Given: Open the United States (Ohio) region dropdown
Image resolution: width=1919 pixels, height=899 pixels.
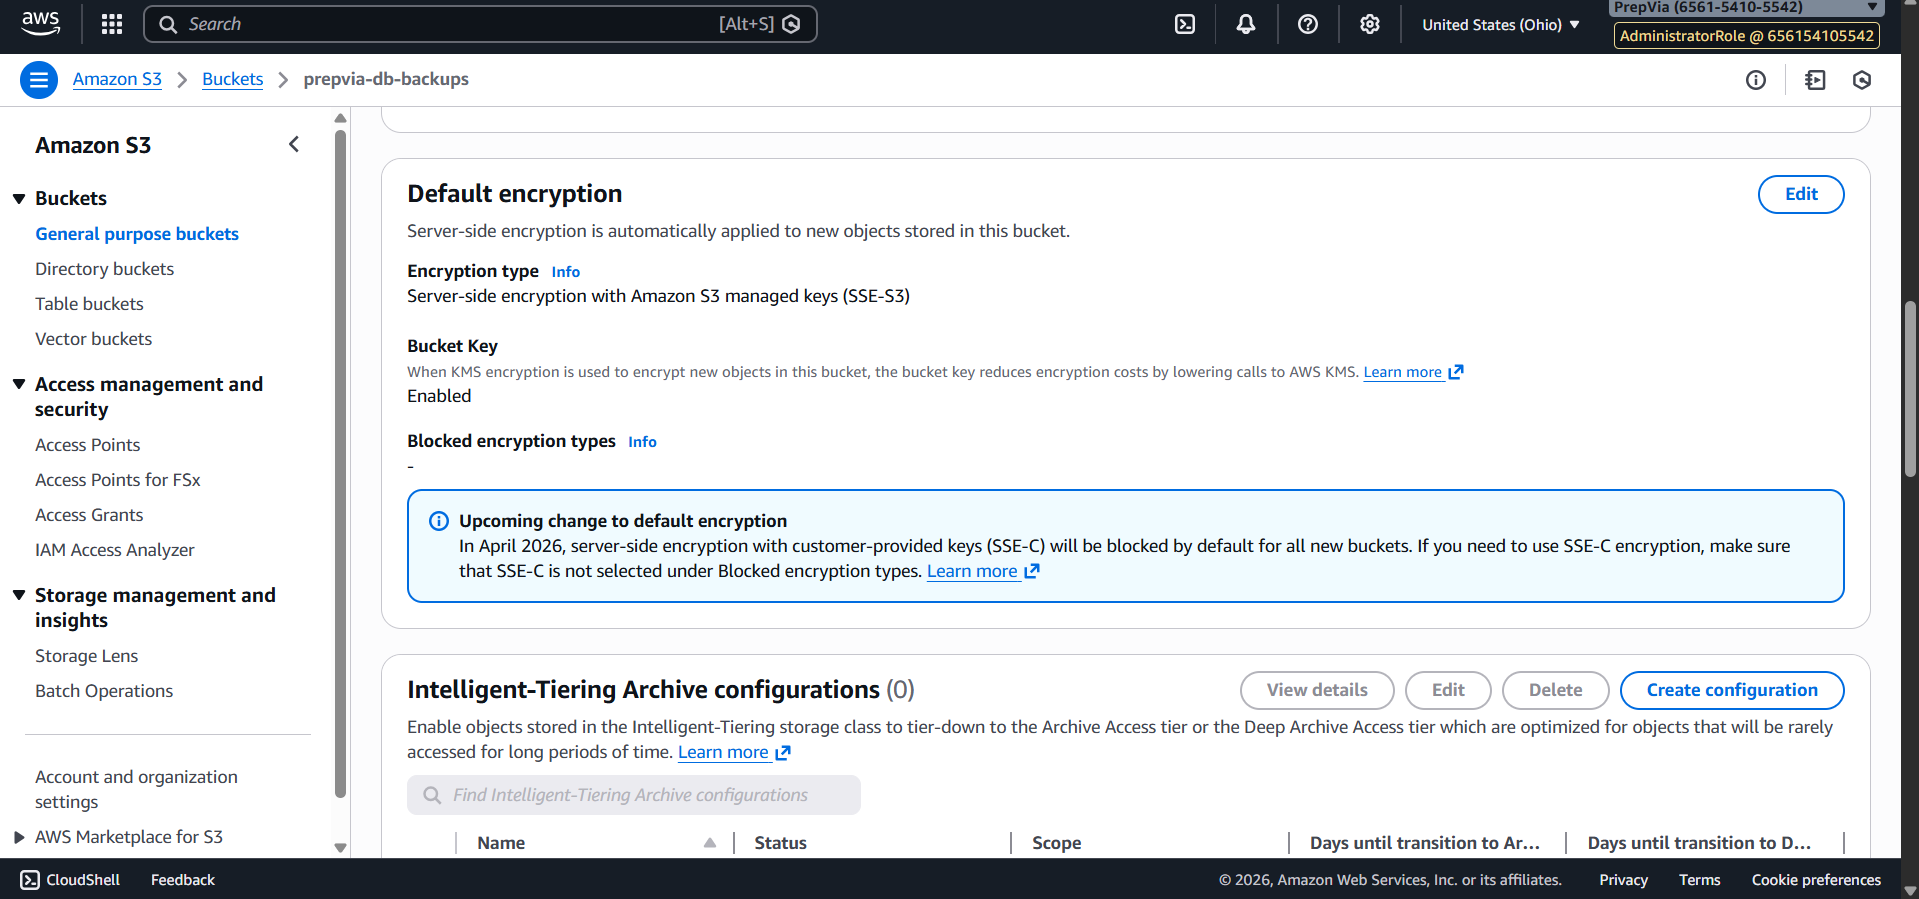Looking at the screenshot, I should tap(1501, 24).
